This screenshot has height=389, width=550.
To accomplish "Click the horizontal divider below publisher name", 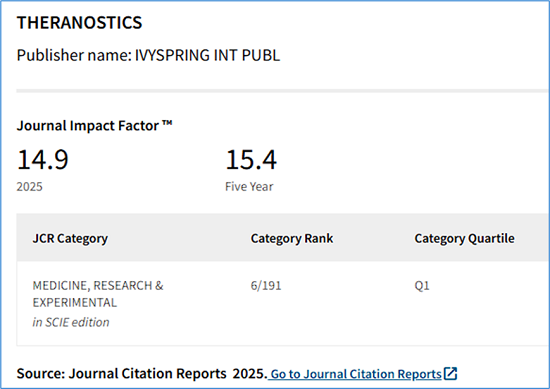I will [x=283, y=91].
